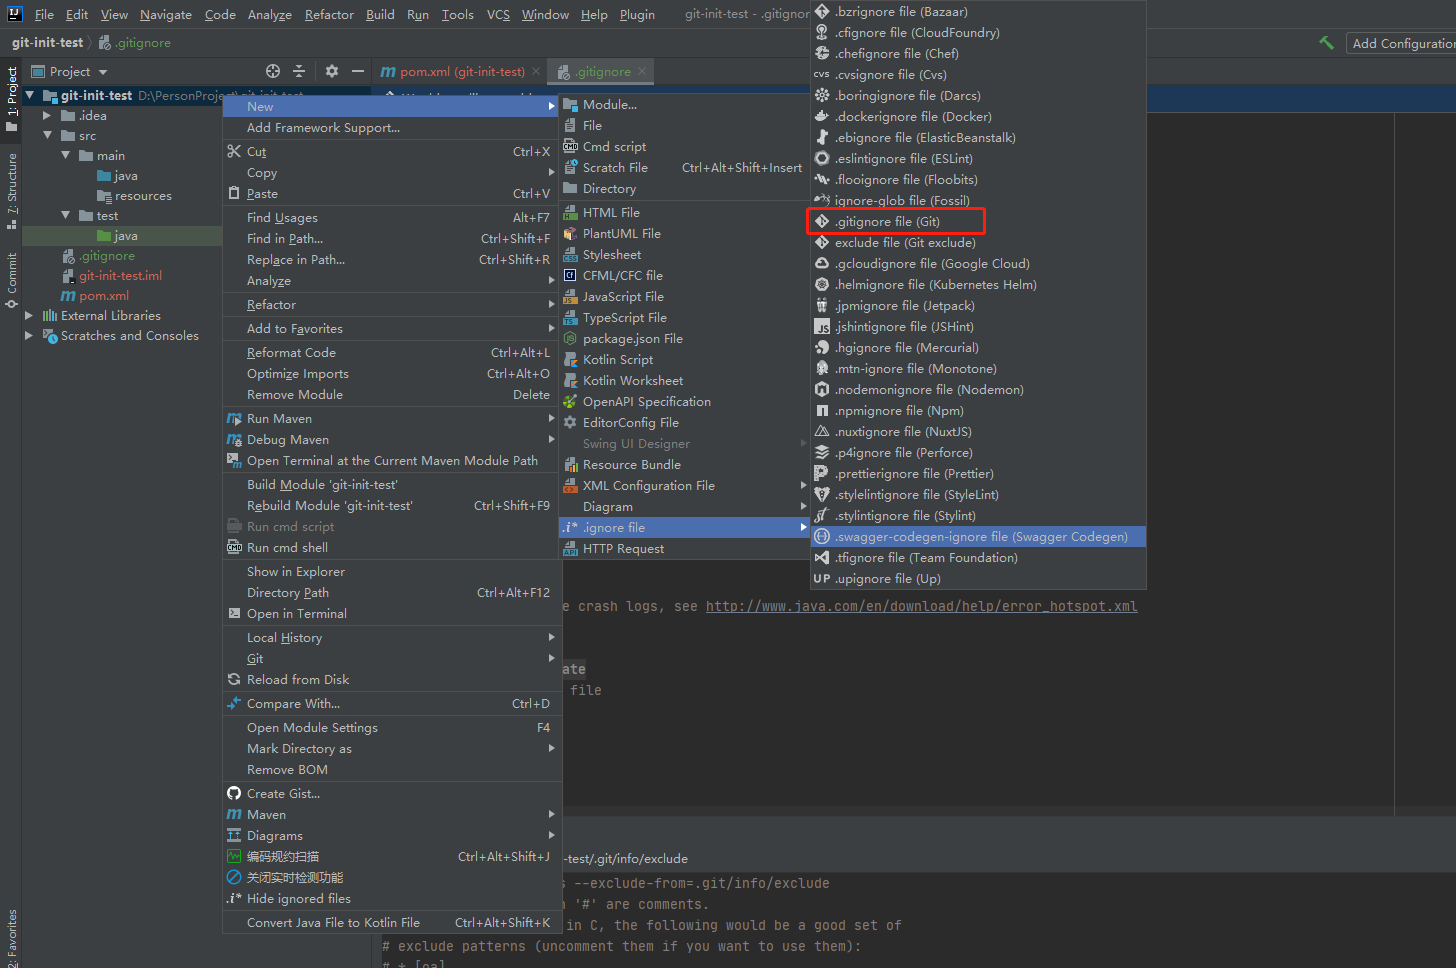Open the VCS menu
This screenshot has height=968, width=1456.
[x=498, y=14]
